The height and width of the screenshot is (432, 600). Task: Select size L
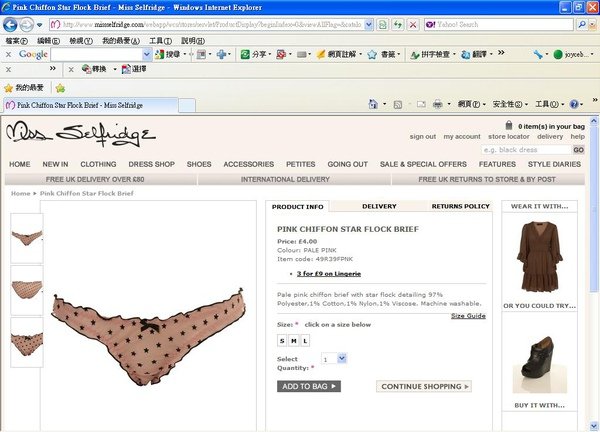tap(305, 341)
